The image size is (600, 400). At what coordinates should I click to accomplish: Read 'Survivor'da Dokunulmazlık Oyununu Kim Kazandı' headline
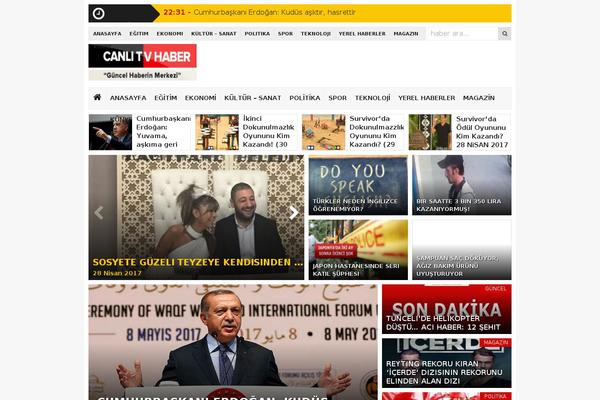click(x=377, y=132)
